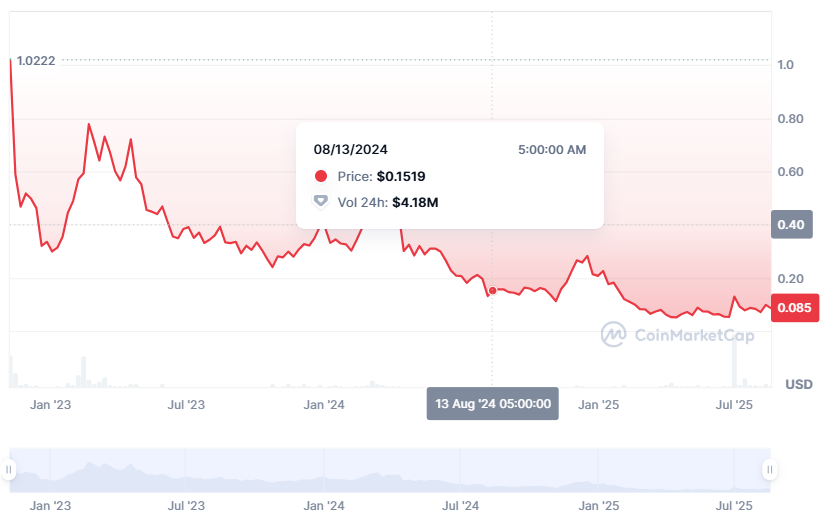Click the 1.0222 peak price label

tap(36, 61)
